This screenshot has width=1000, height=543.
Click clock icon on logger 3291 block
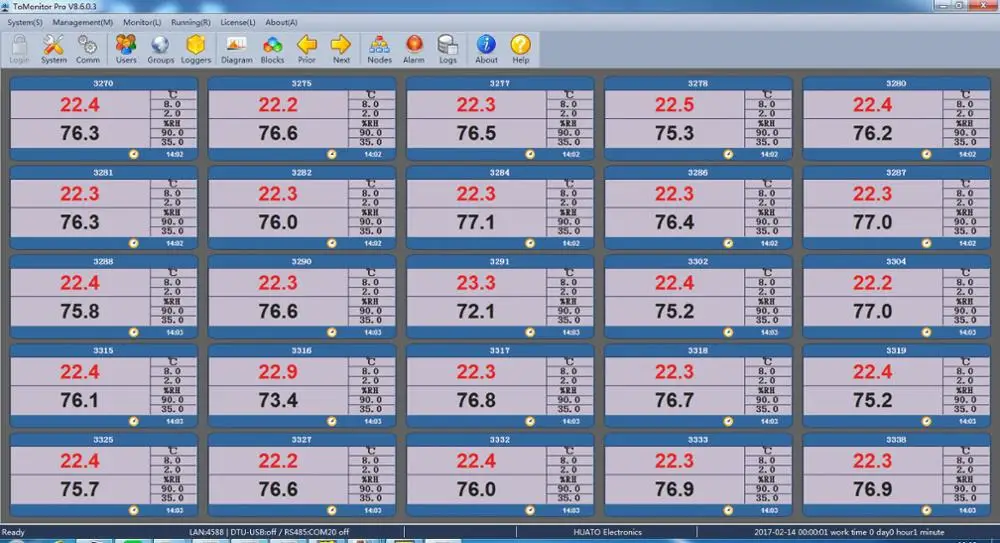coord(529,332)
